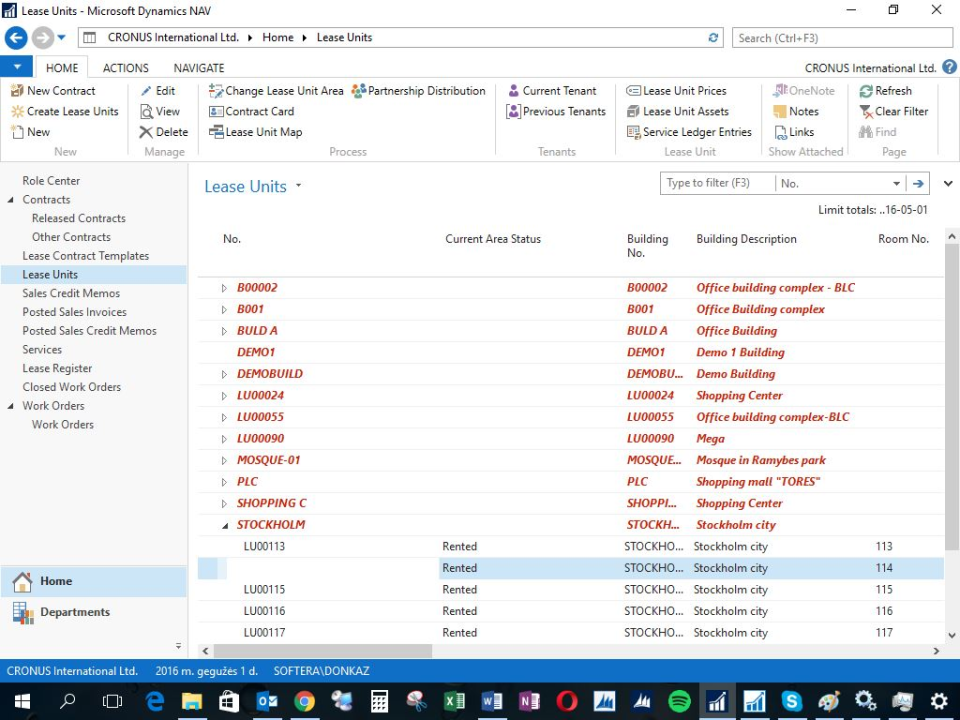Image resolution: width=960 pixels, height=720 pixels.
Task: Open the Lease Unit Map
Action: [255, 132]
